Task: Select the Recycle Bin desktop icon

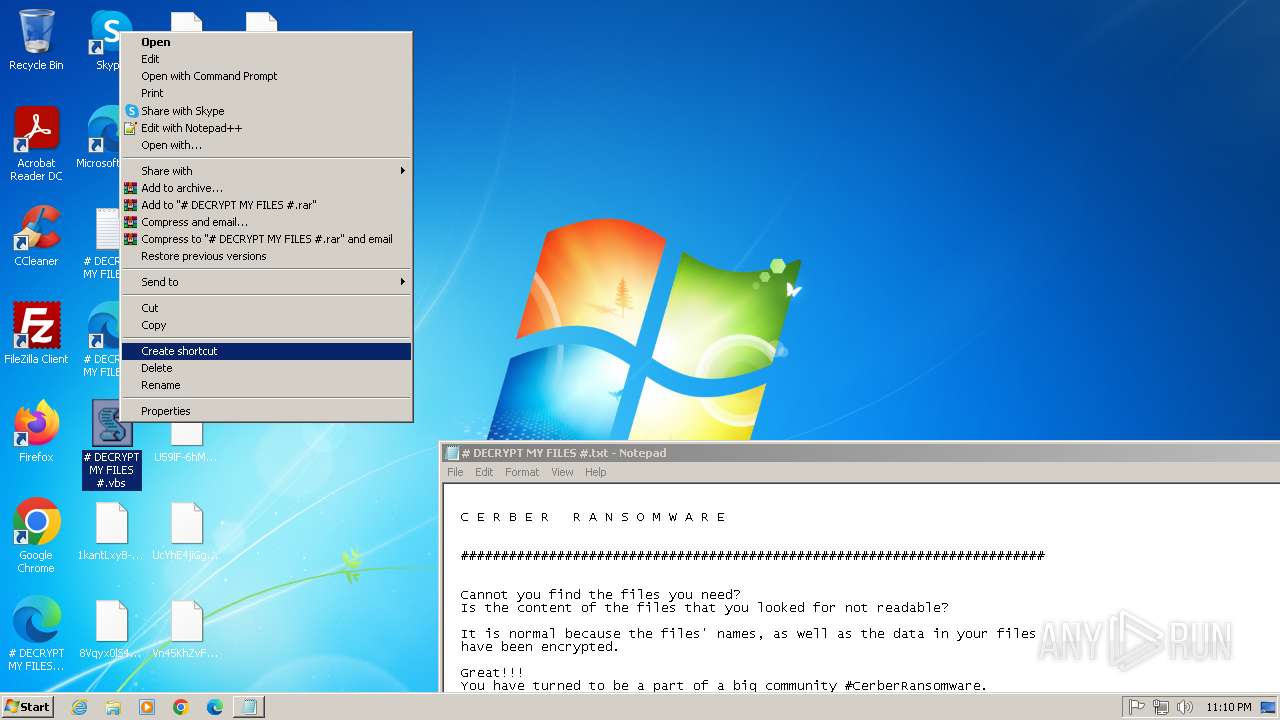Action: tap(36, 40)
